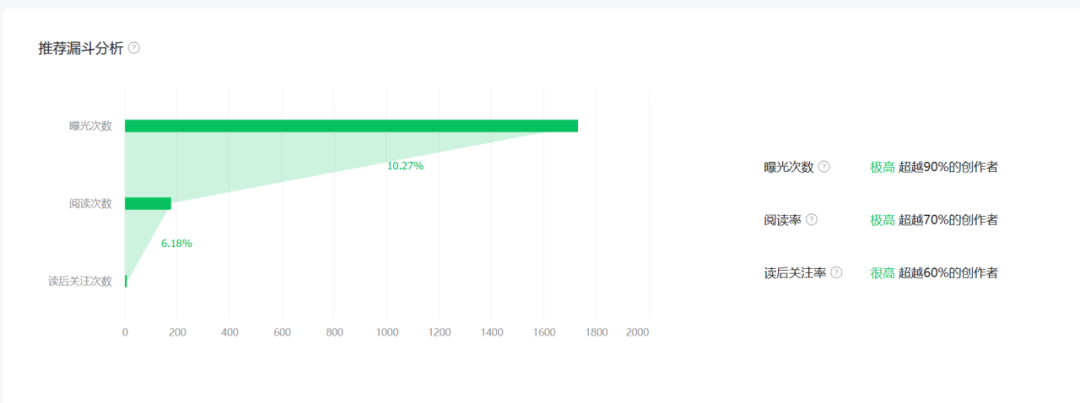Click help icon next to 阅读率 metric
Screen dimensions: 1080x403
[x=811, y=220]
